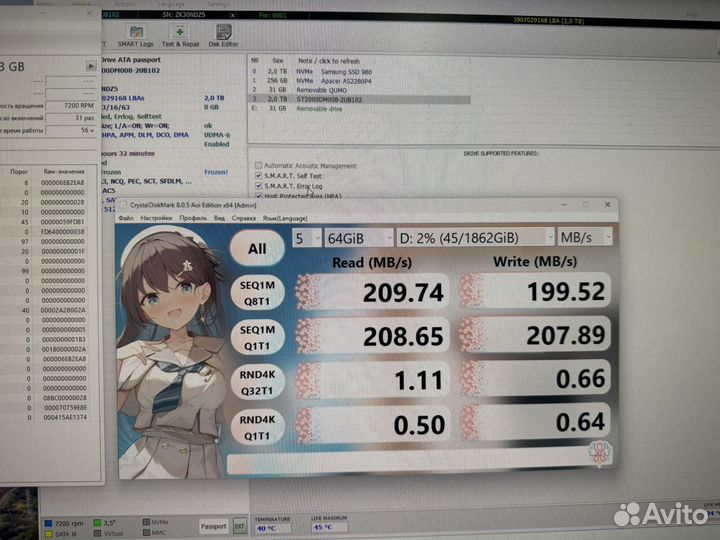Click the play arrow in the left window

coord(91,66)
